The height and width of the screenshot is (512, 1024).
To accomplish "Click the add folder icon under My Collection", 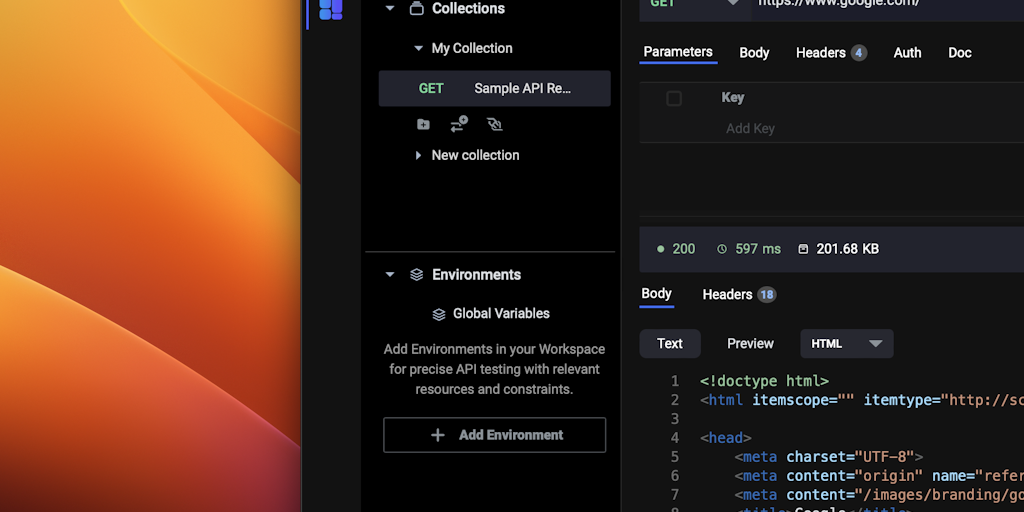I will pos(423,125).
